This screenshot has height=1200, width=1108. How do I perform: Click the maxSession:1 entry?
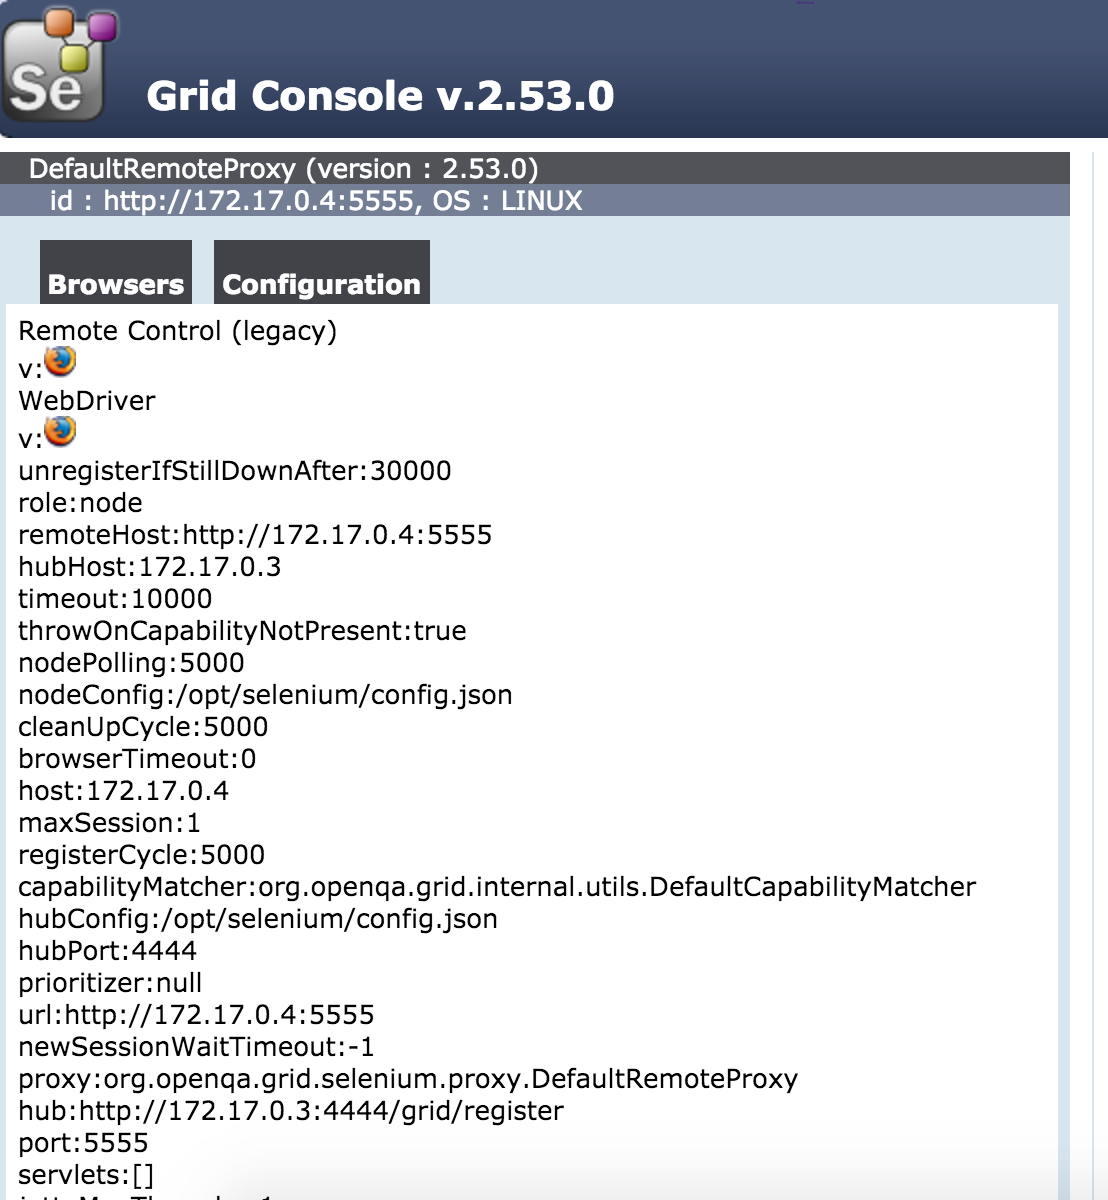click(109, 823)
